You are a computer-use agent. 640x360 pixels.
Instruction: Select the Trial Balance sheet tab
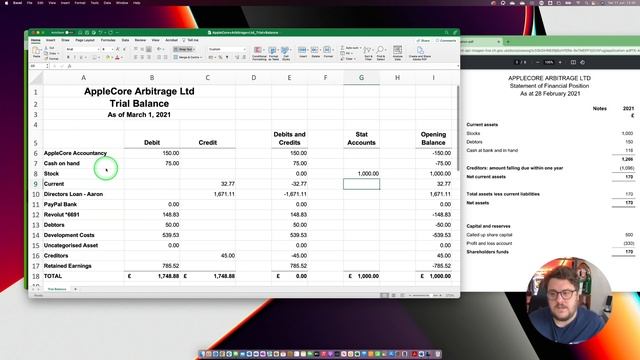pos(57,289)
